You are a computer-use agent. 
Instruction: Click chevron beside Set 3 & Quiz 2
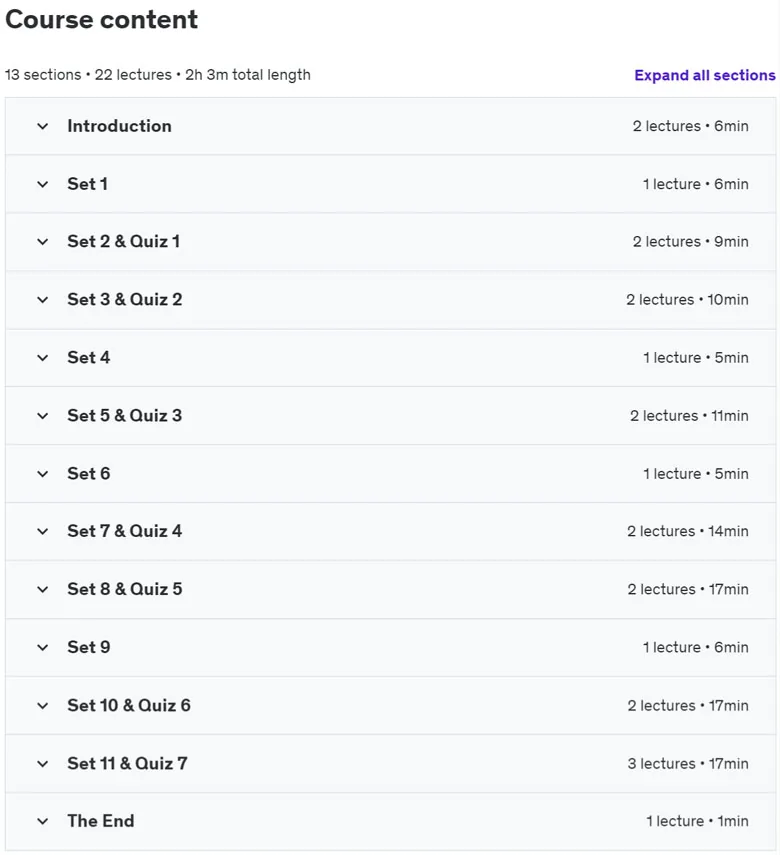(43, 300)
